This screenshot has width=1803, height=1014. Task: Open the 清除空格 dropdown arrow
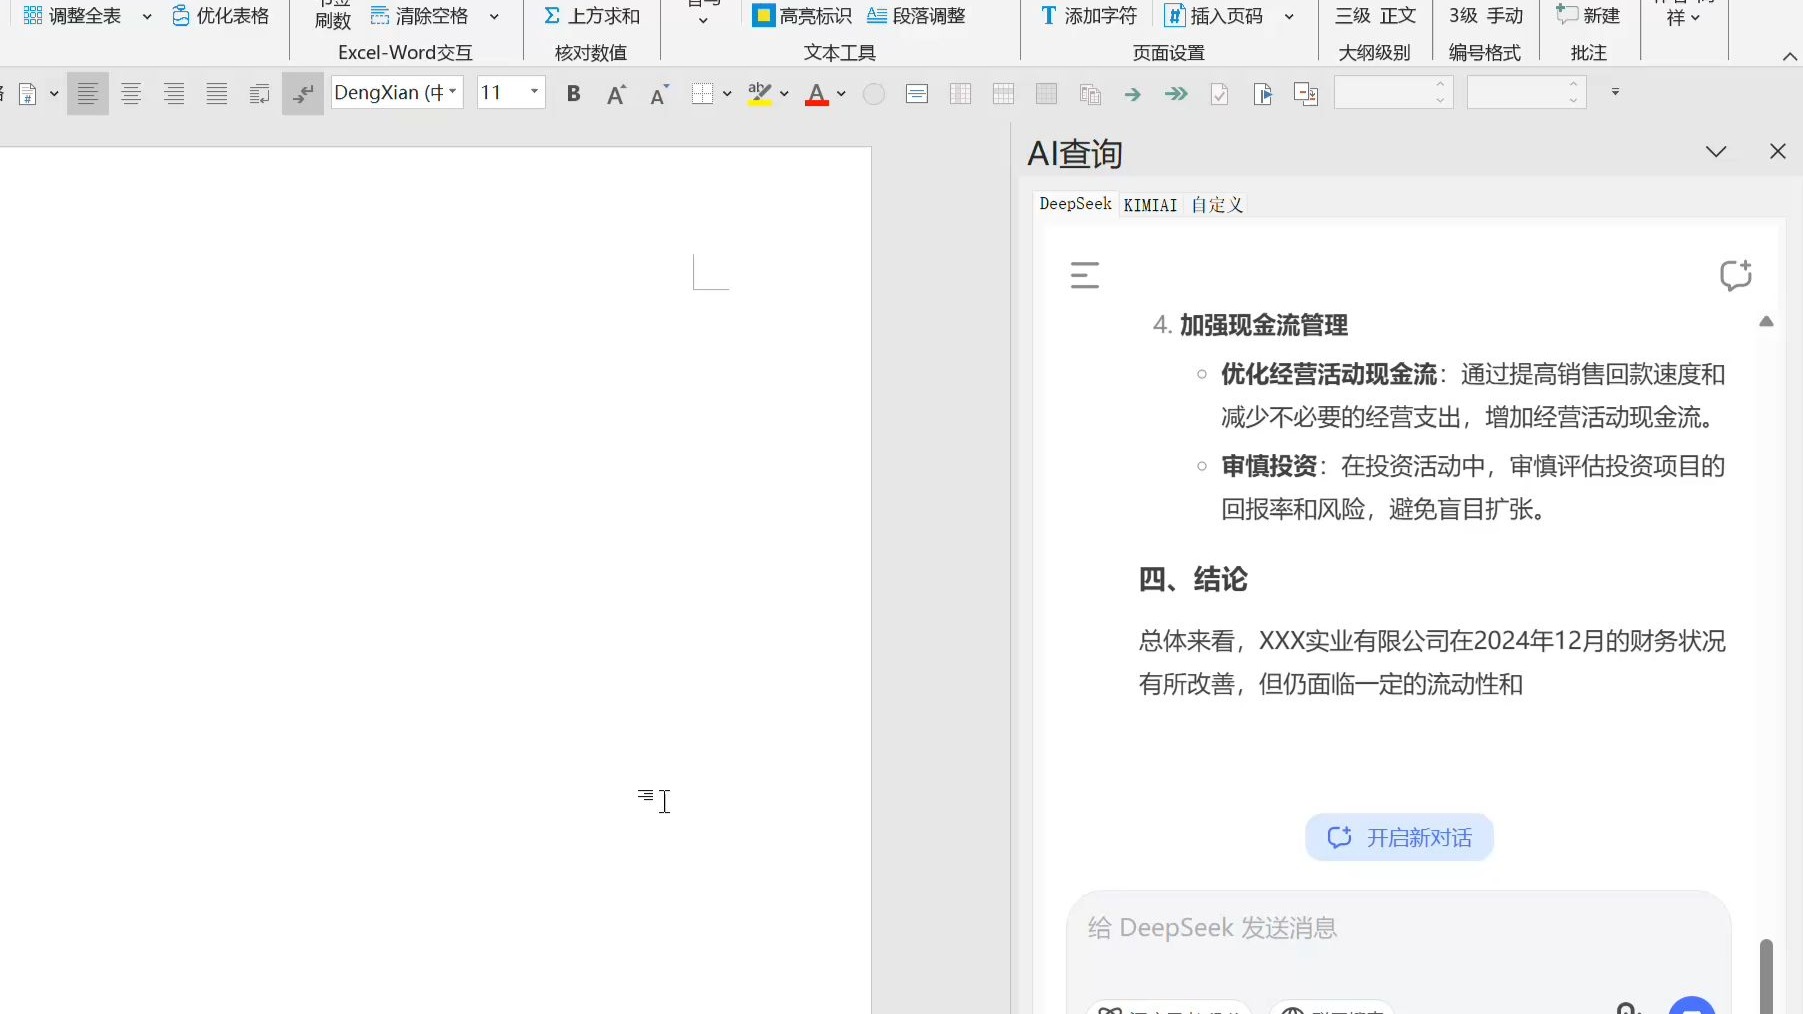[494, 17]
